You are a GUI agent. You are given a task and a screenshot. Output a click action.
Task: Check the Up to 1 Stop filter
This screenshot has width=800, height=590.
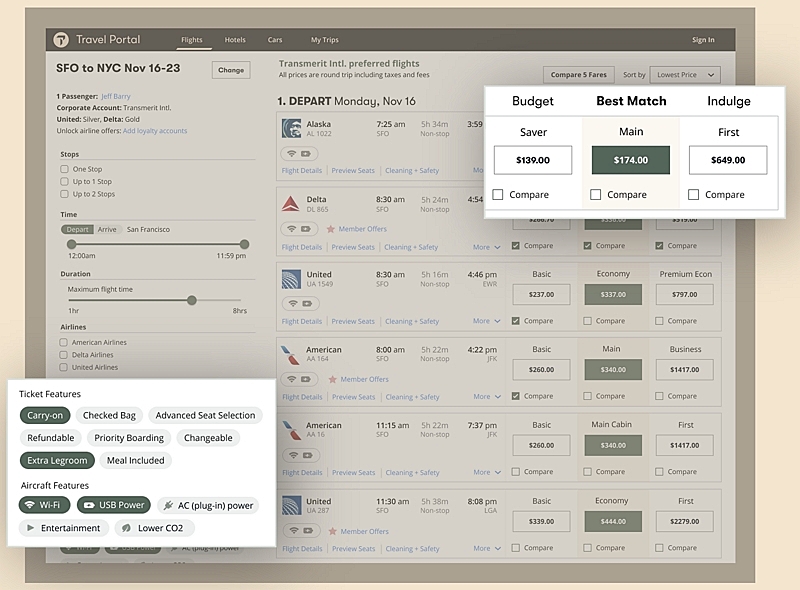pos(64,181)
